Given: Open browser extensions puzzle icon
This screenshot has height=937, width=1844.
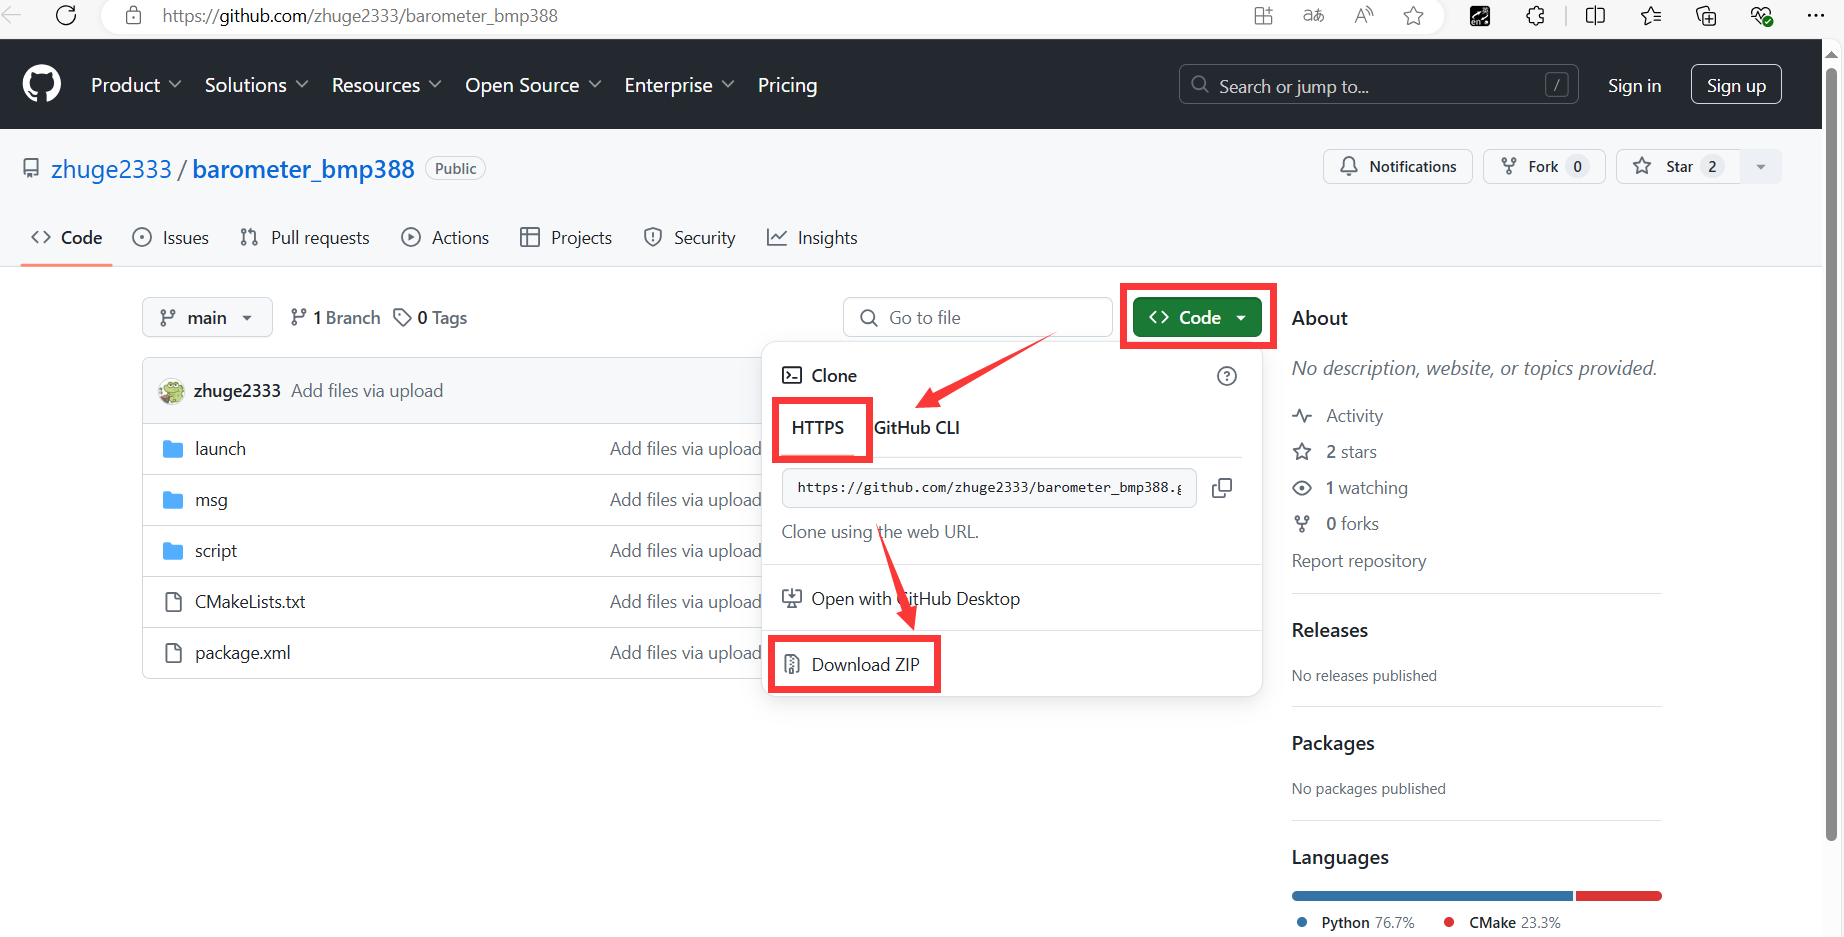Looking at the screenshot, I should [x=1535, y=15].
